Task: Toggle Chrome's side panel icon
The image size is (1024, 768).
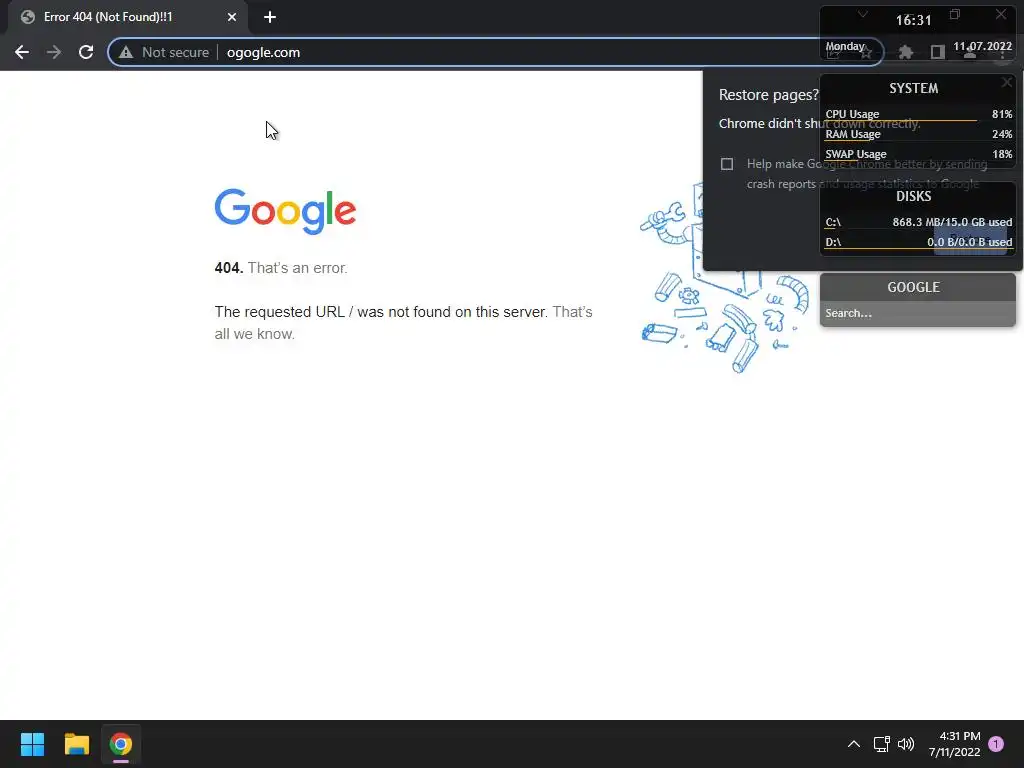Action: (x=938, y=52)
